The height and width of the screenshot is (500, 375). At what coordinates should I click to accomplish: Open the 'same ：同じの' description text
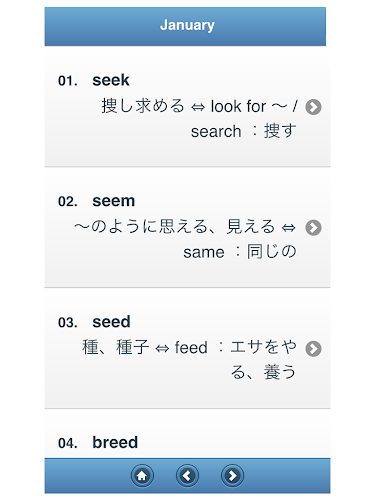240,252
